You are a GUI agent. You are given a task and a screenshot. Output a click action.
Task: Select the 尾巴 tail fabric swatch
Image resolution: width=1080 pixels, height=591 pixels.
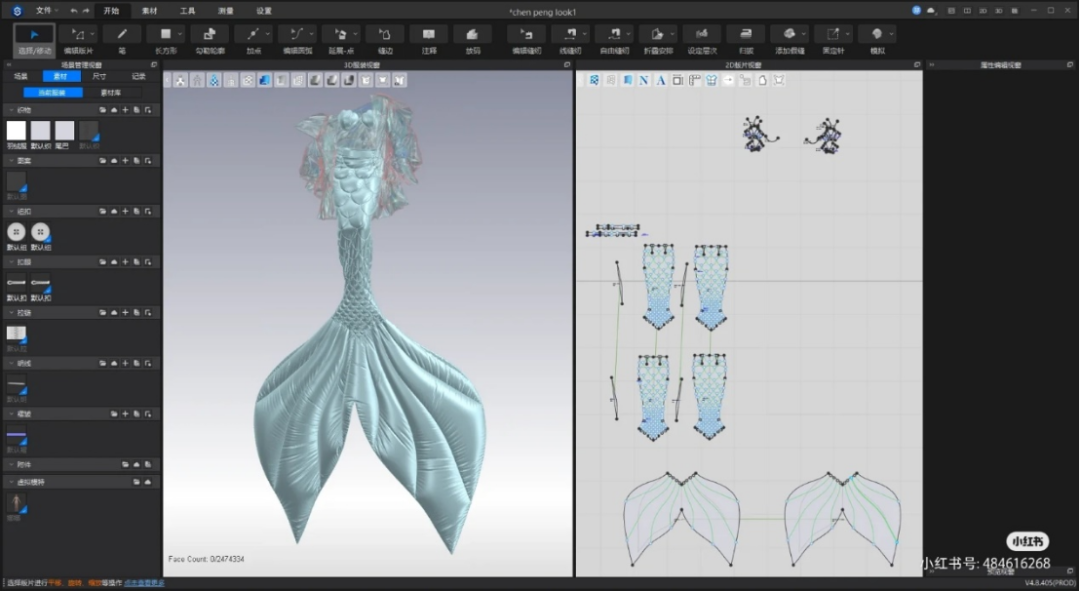[64, 130]
